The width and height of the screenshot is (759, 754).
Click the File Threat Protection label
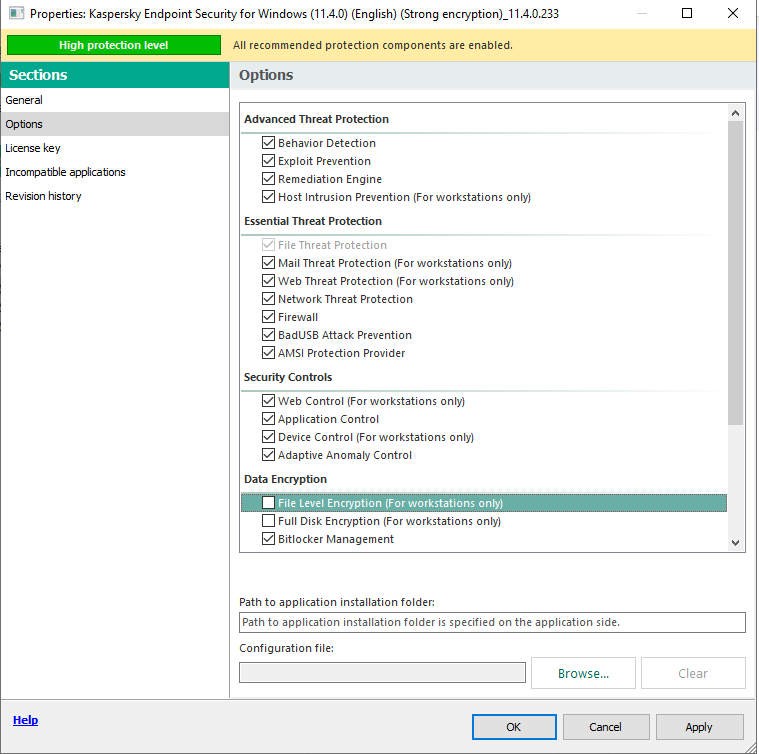coord(333,245)
